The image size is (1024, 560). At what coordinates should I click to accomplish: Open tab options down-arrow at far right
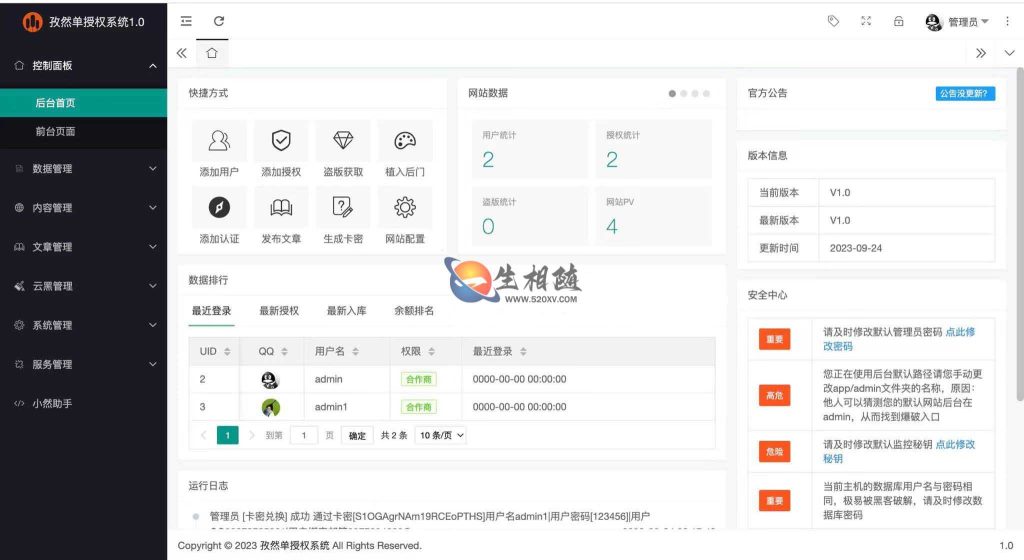coord(1009,53)
